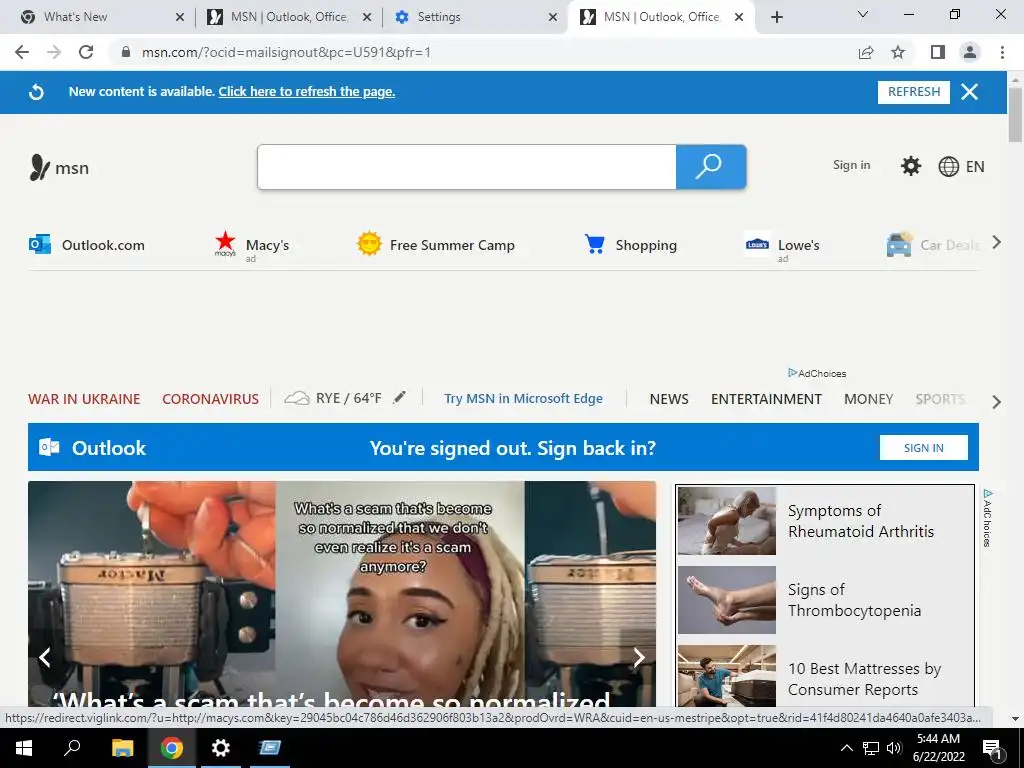
Task: Open taskbar search magnifier
Action: [72, 747]
